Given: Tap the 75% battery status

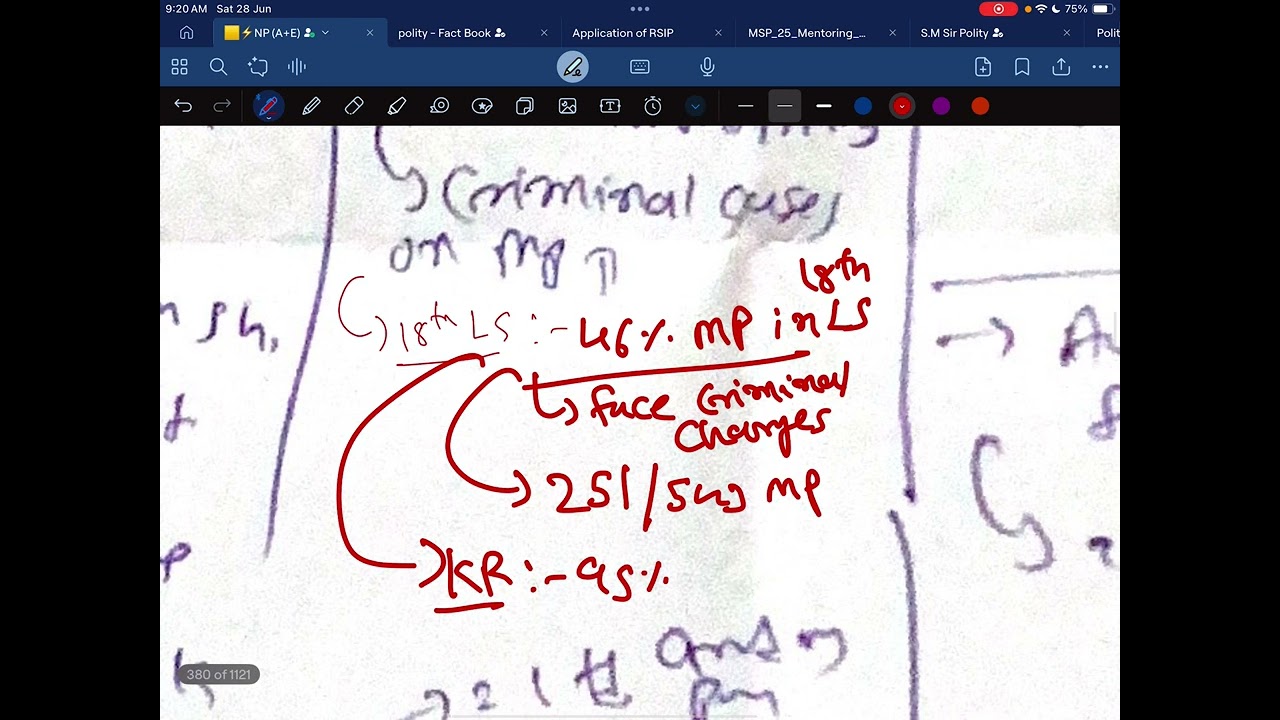Looking at the screenshot, I should pos(1088,9).
